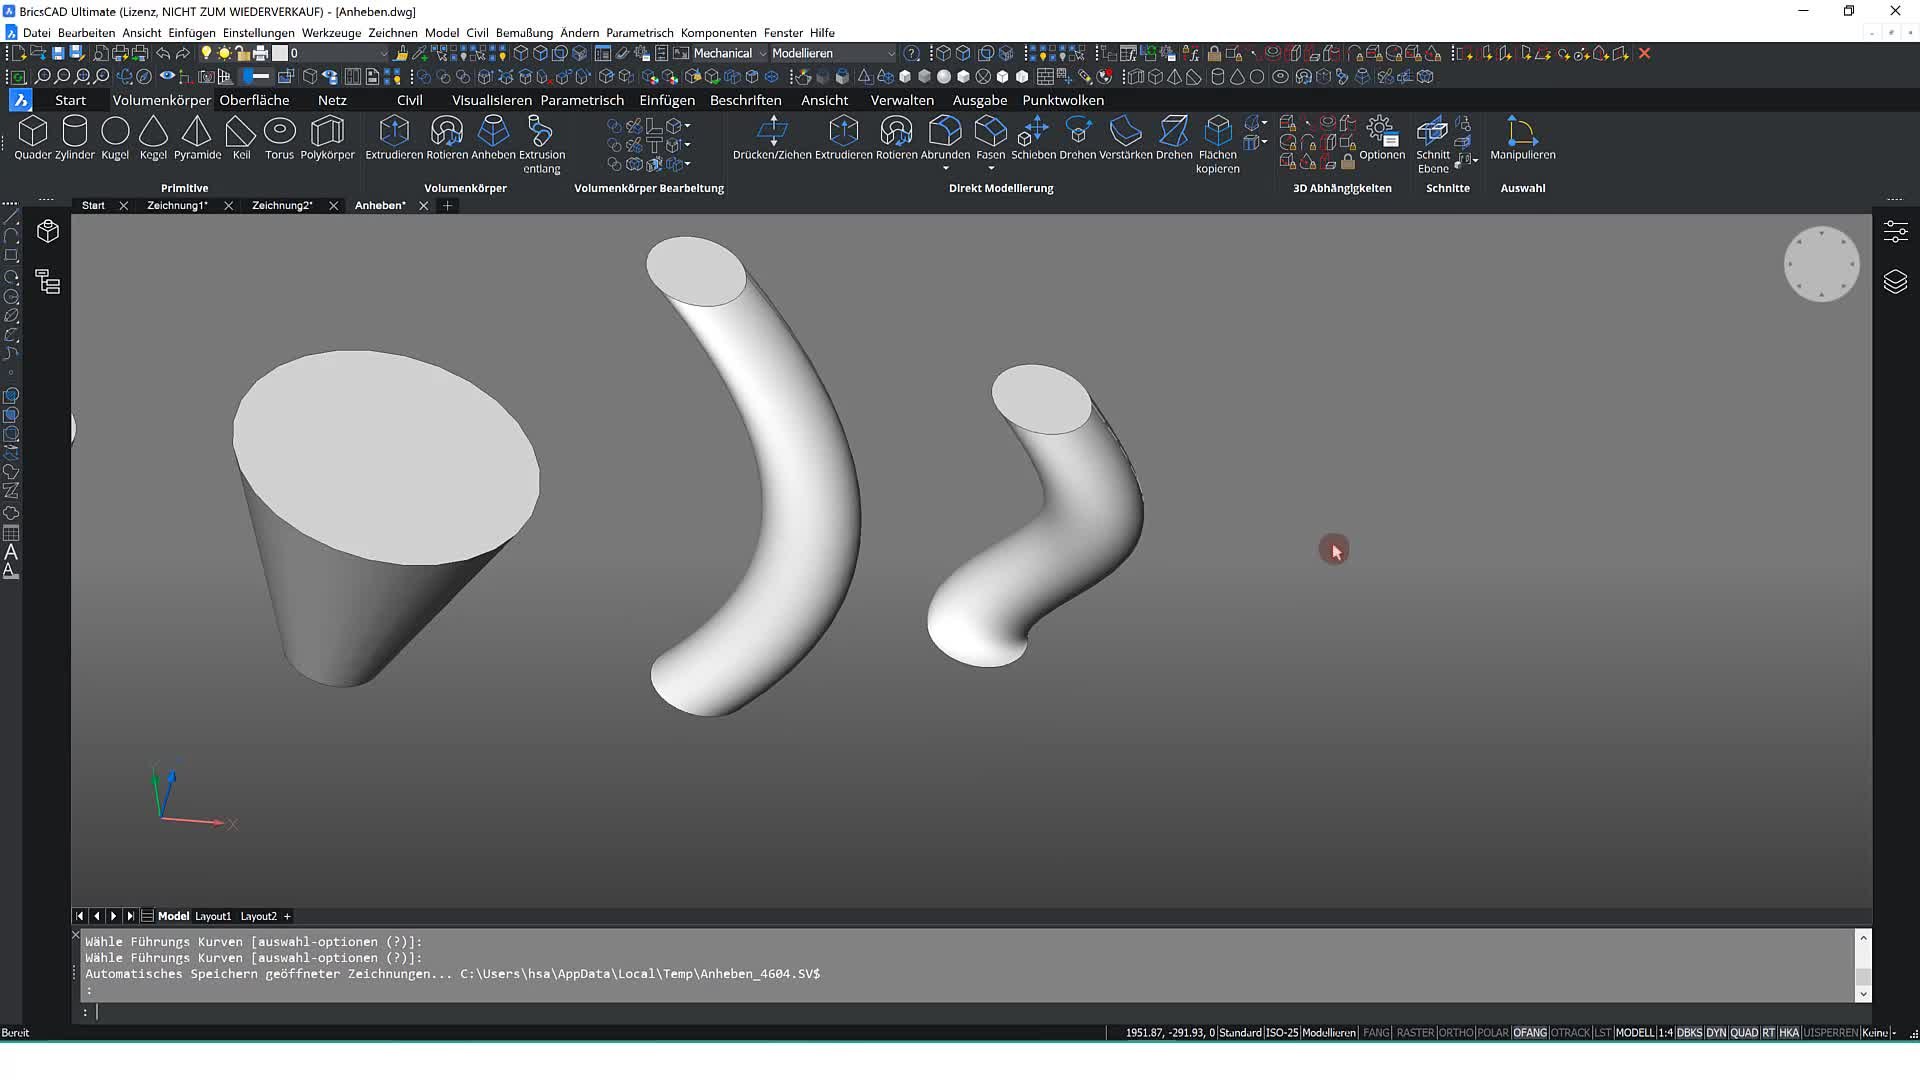Toggle QUAD cursor menu
1920x1080 pixels.
[x=1744, y=1033]
